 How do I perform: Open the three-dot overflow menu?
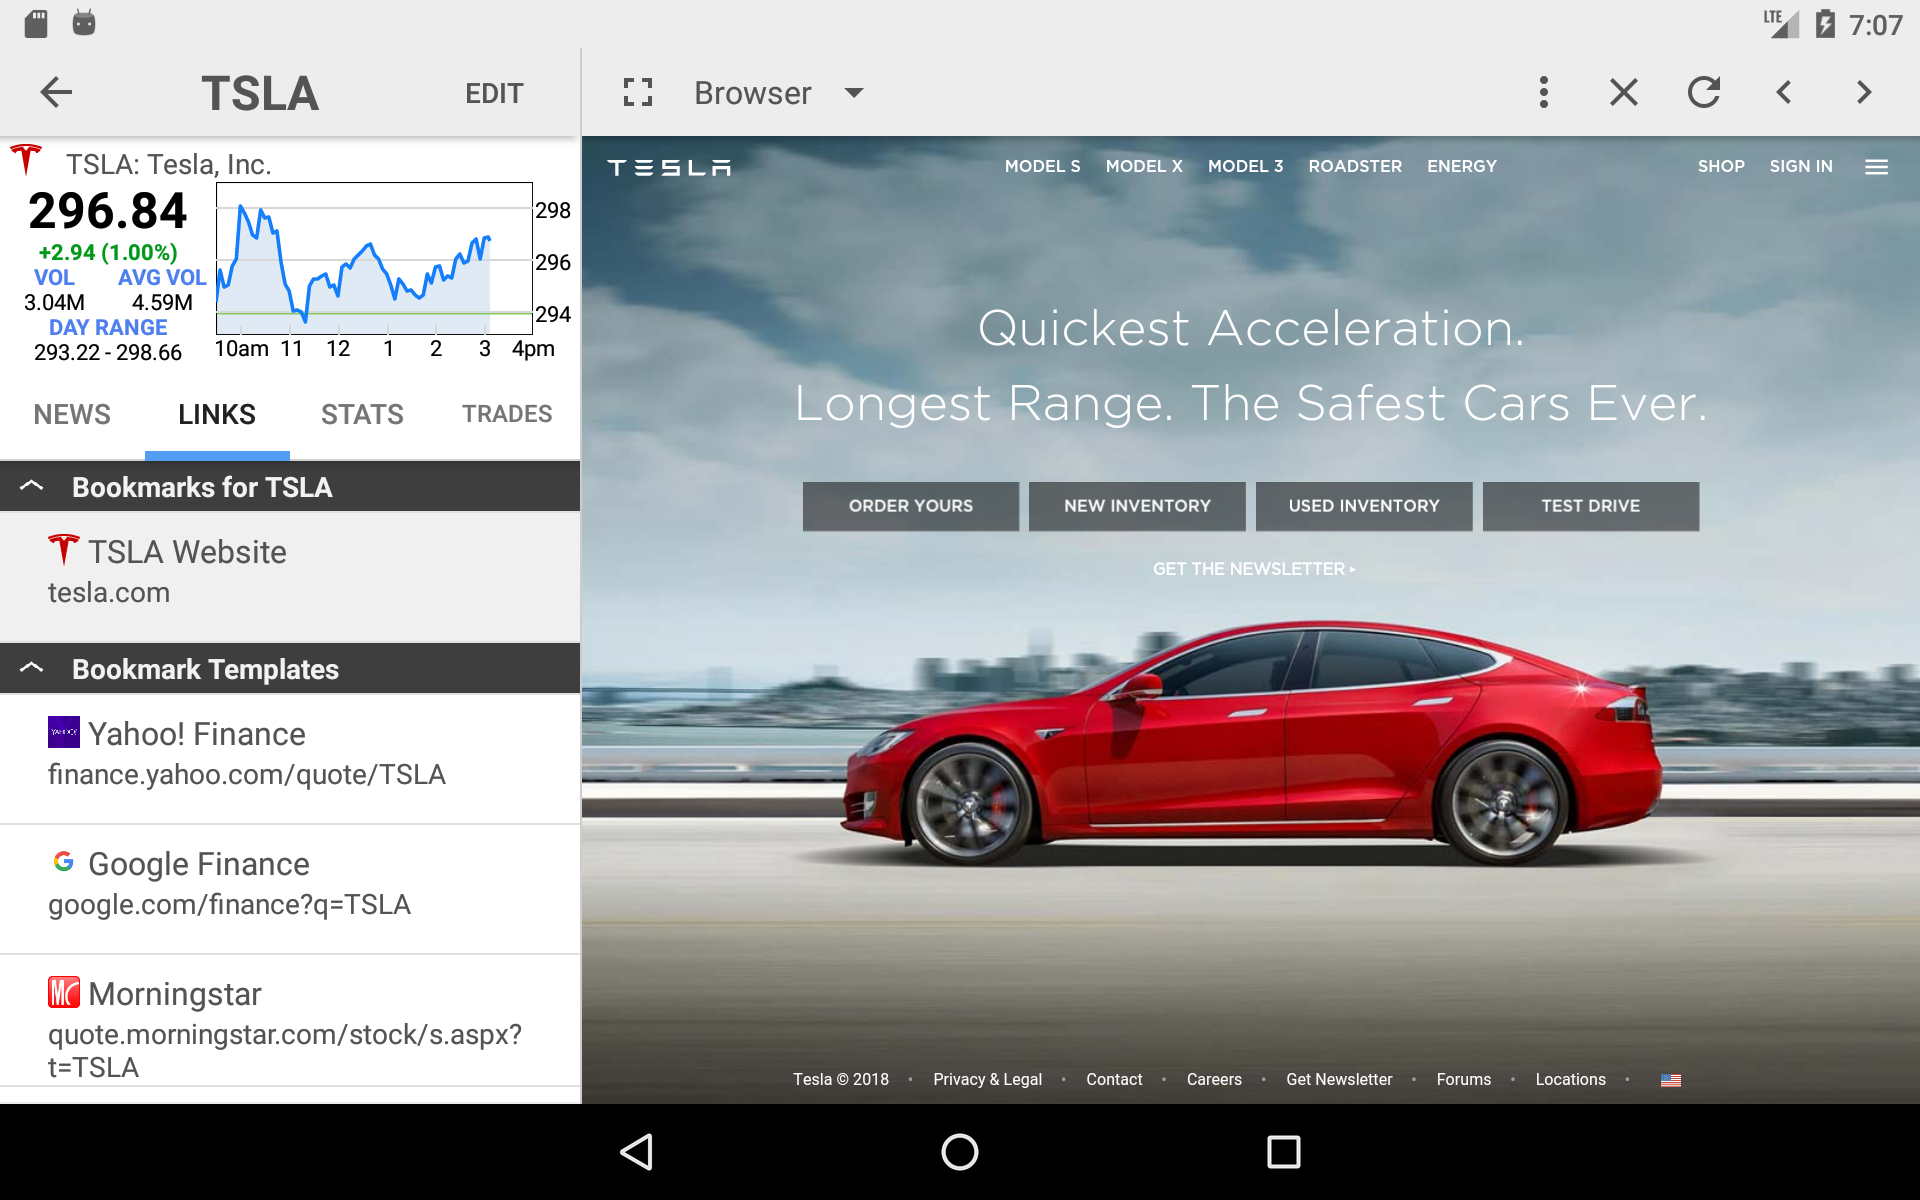point(1544,92)
